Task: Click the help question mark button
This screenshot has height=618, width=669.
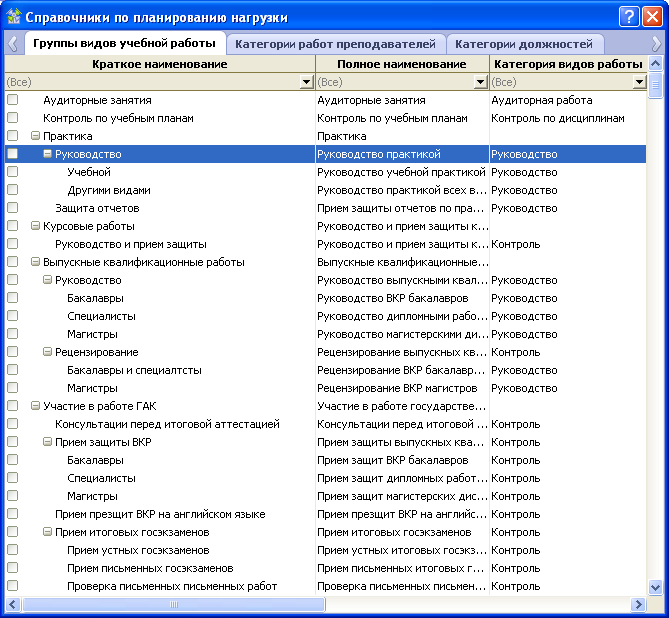Action: pyautogui.click(x=628, y=16)
